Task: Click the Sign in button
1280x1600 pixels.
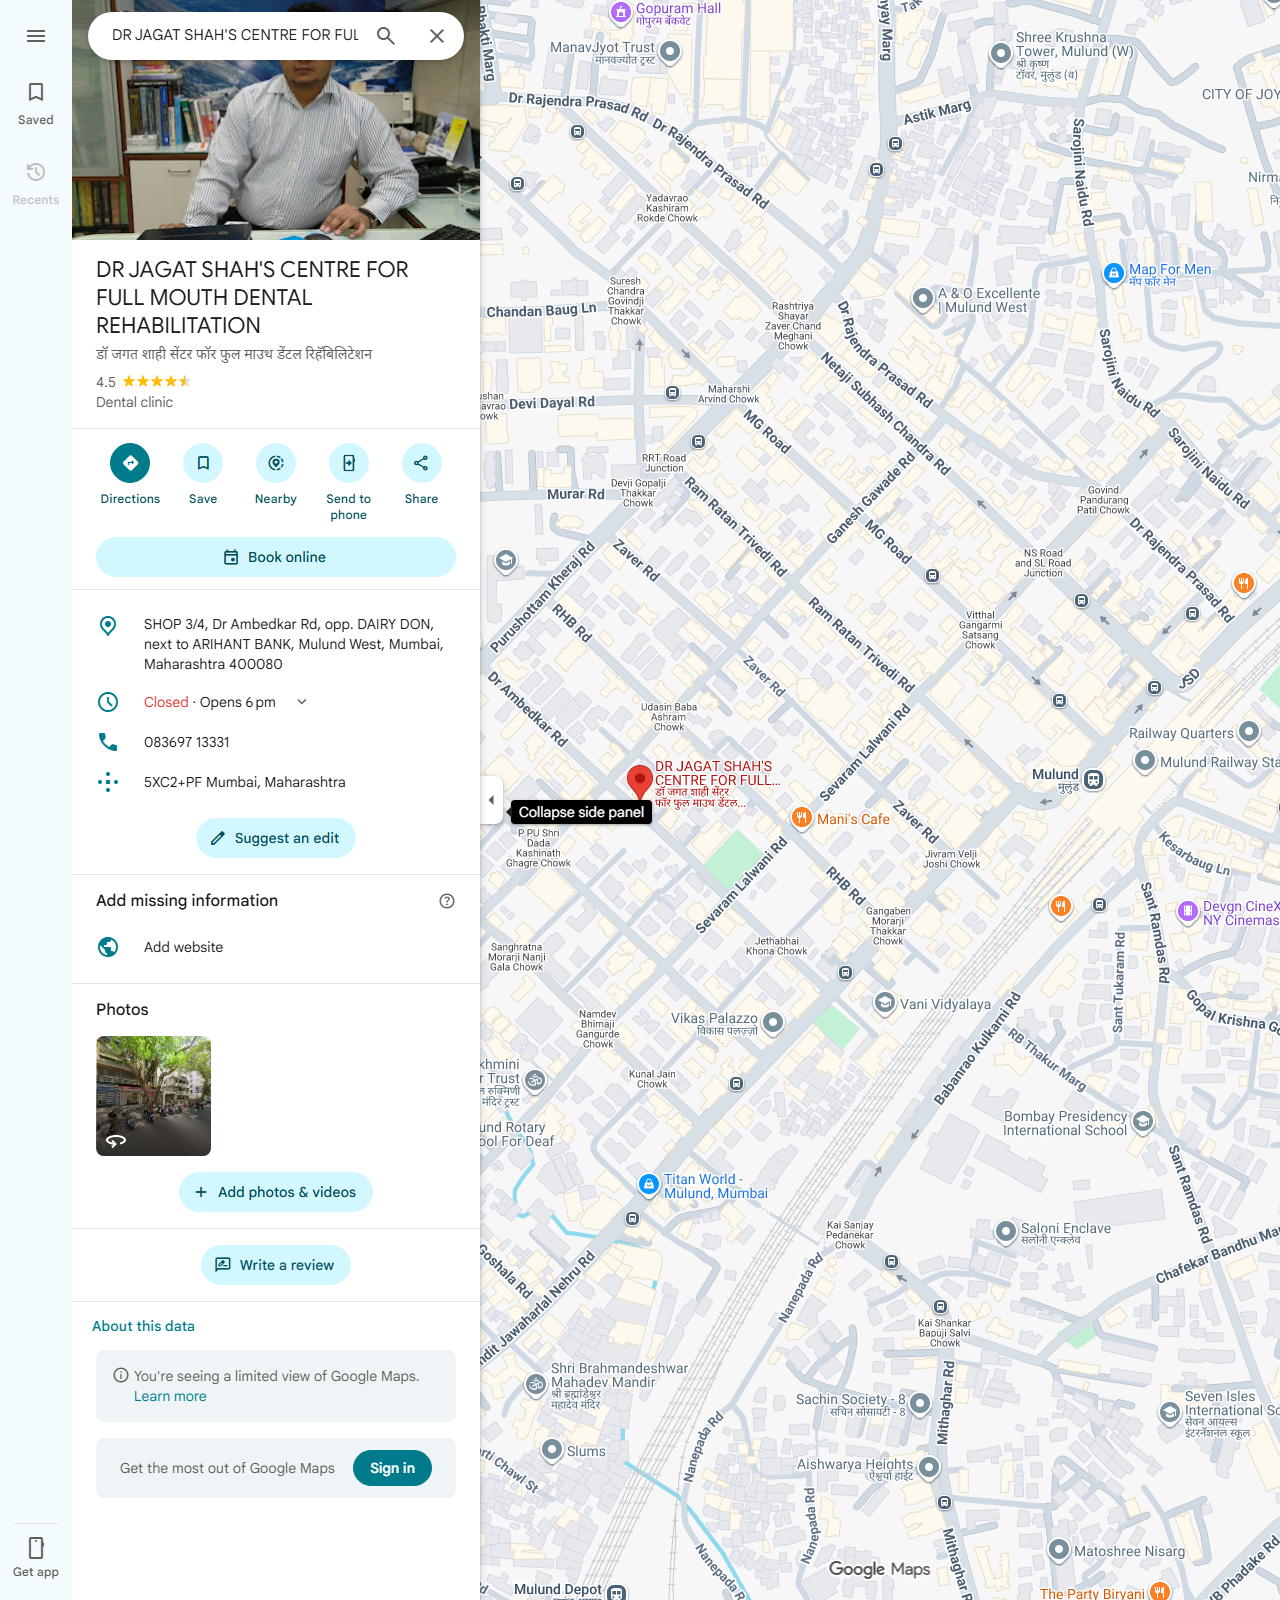Action: [x=392, y=1468]
